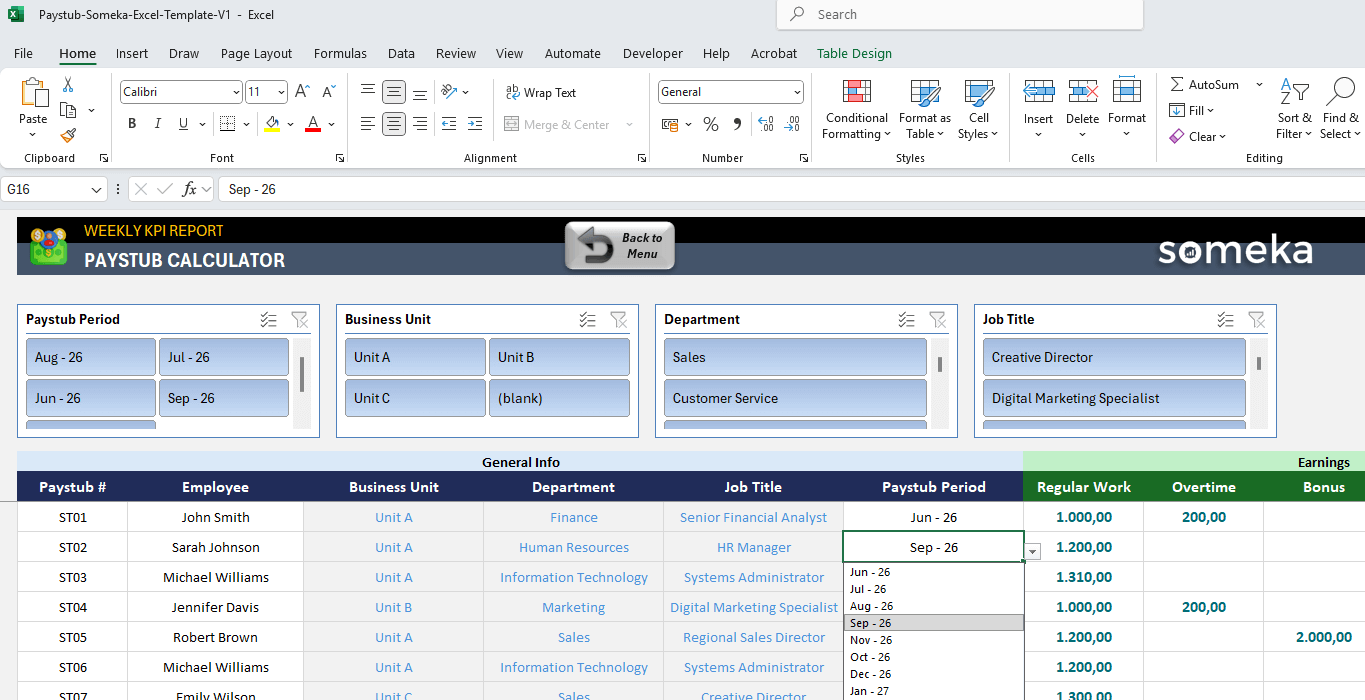Click the yellow Fill Color swatch
The width and height of the screenshot is (1365, 700).
pyautogui.click(x=272, y=124)
